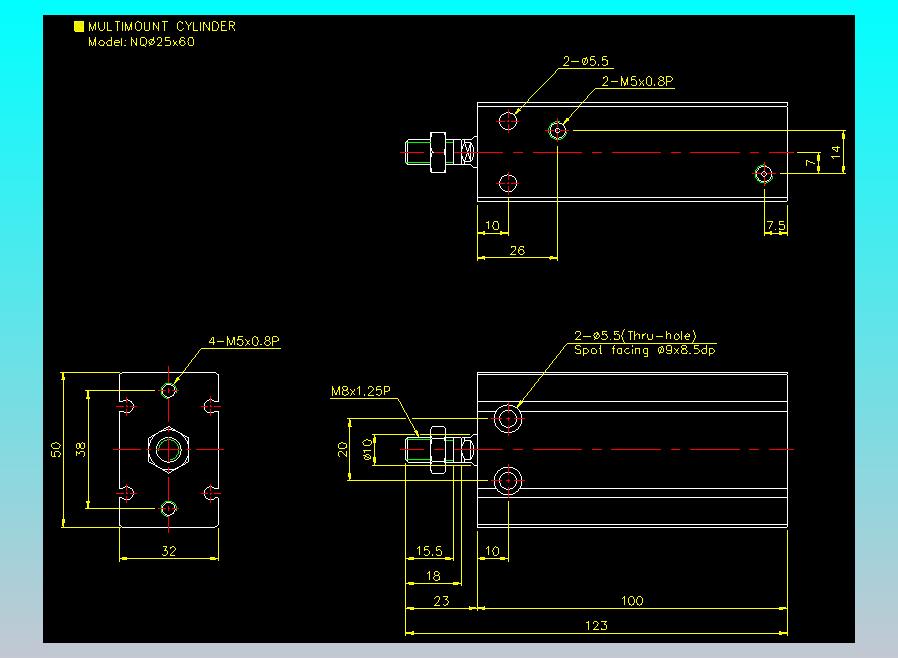The width and height of the screenshot is (898, 658).
Task: Click the MULTIMOUNT CYLINDER title text
Action: tap(162, 26)
